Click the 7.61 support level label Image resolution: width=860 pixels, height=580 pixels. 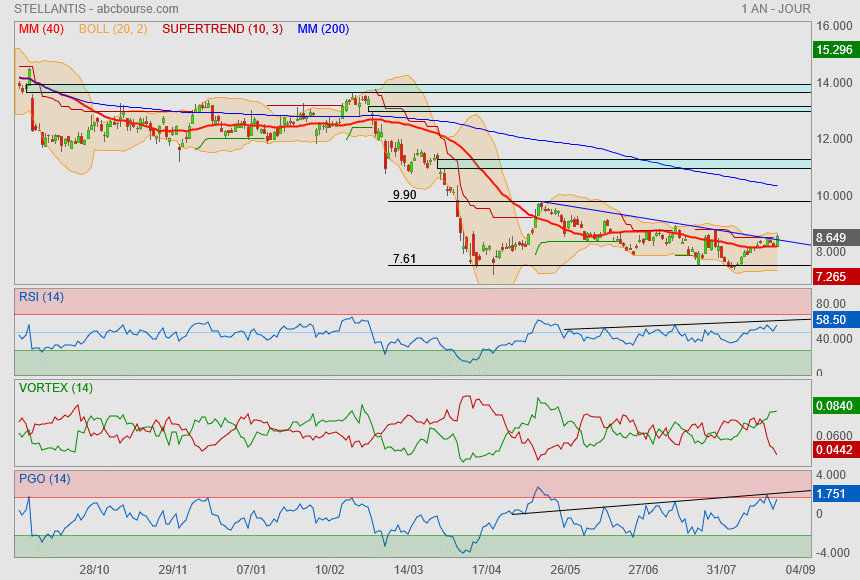tap(404, 259)
